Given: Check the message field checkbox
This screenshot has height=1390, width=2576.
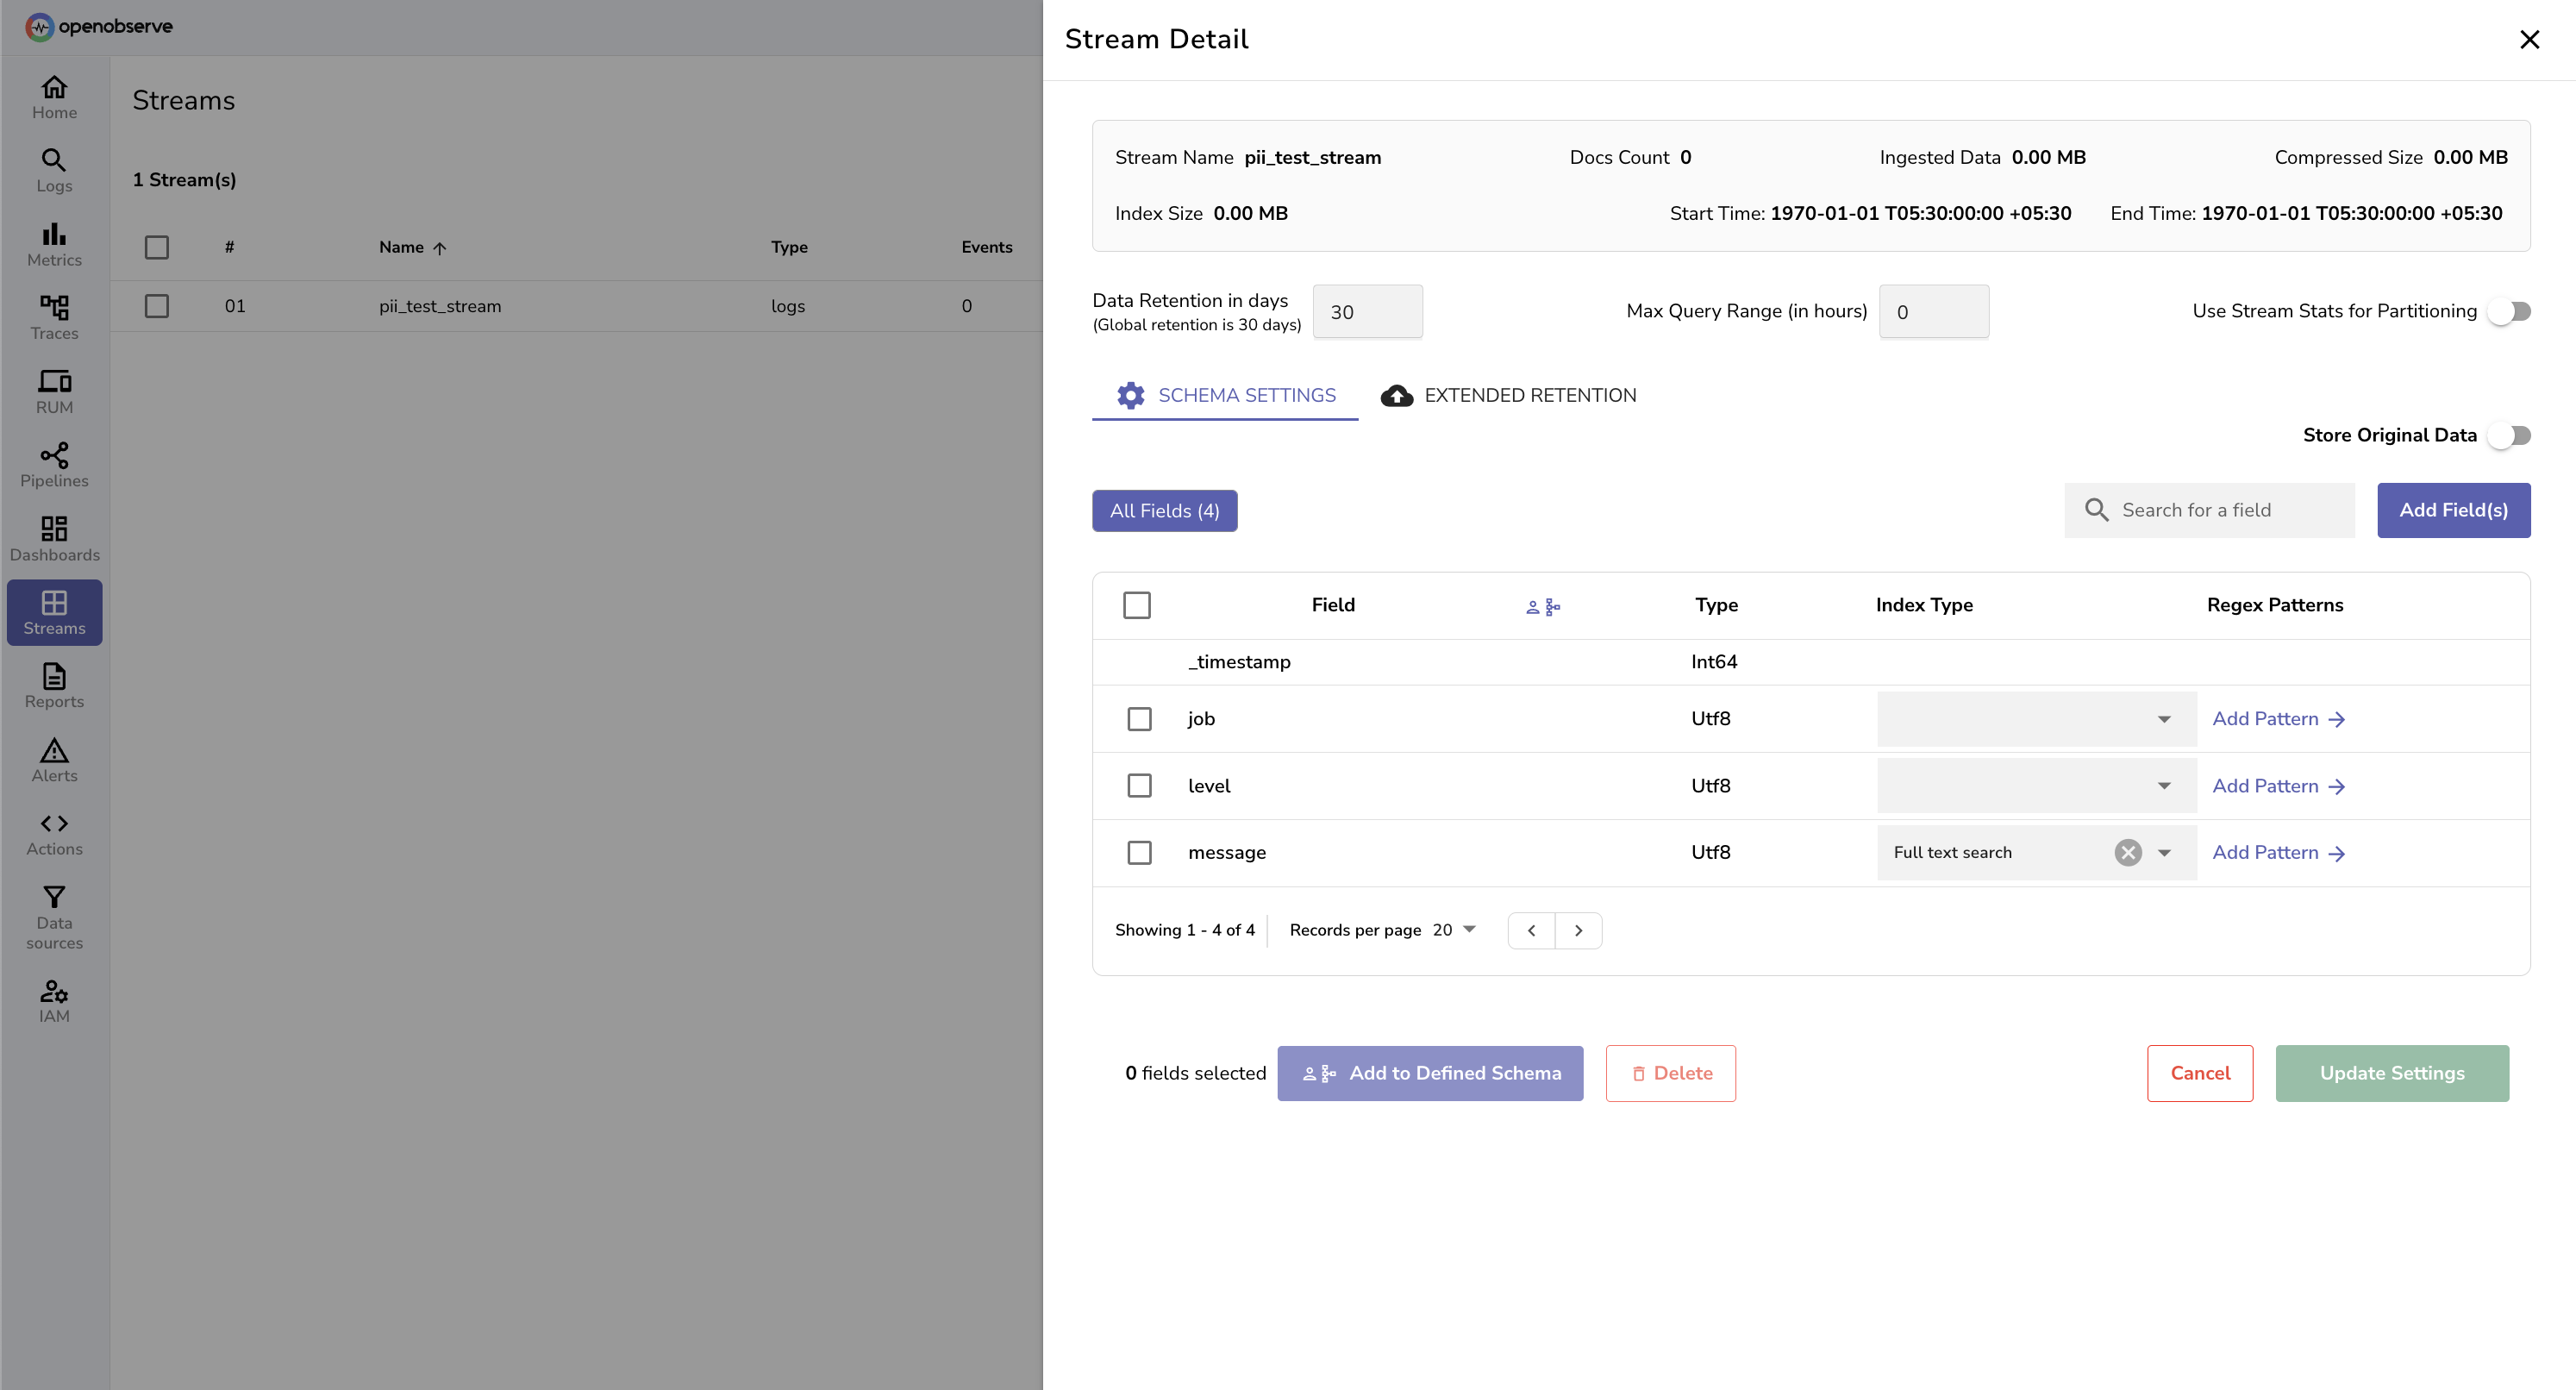Looking at the screenshot, I should point(1139,852).
